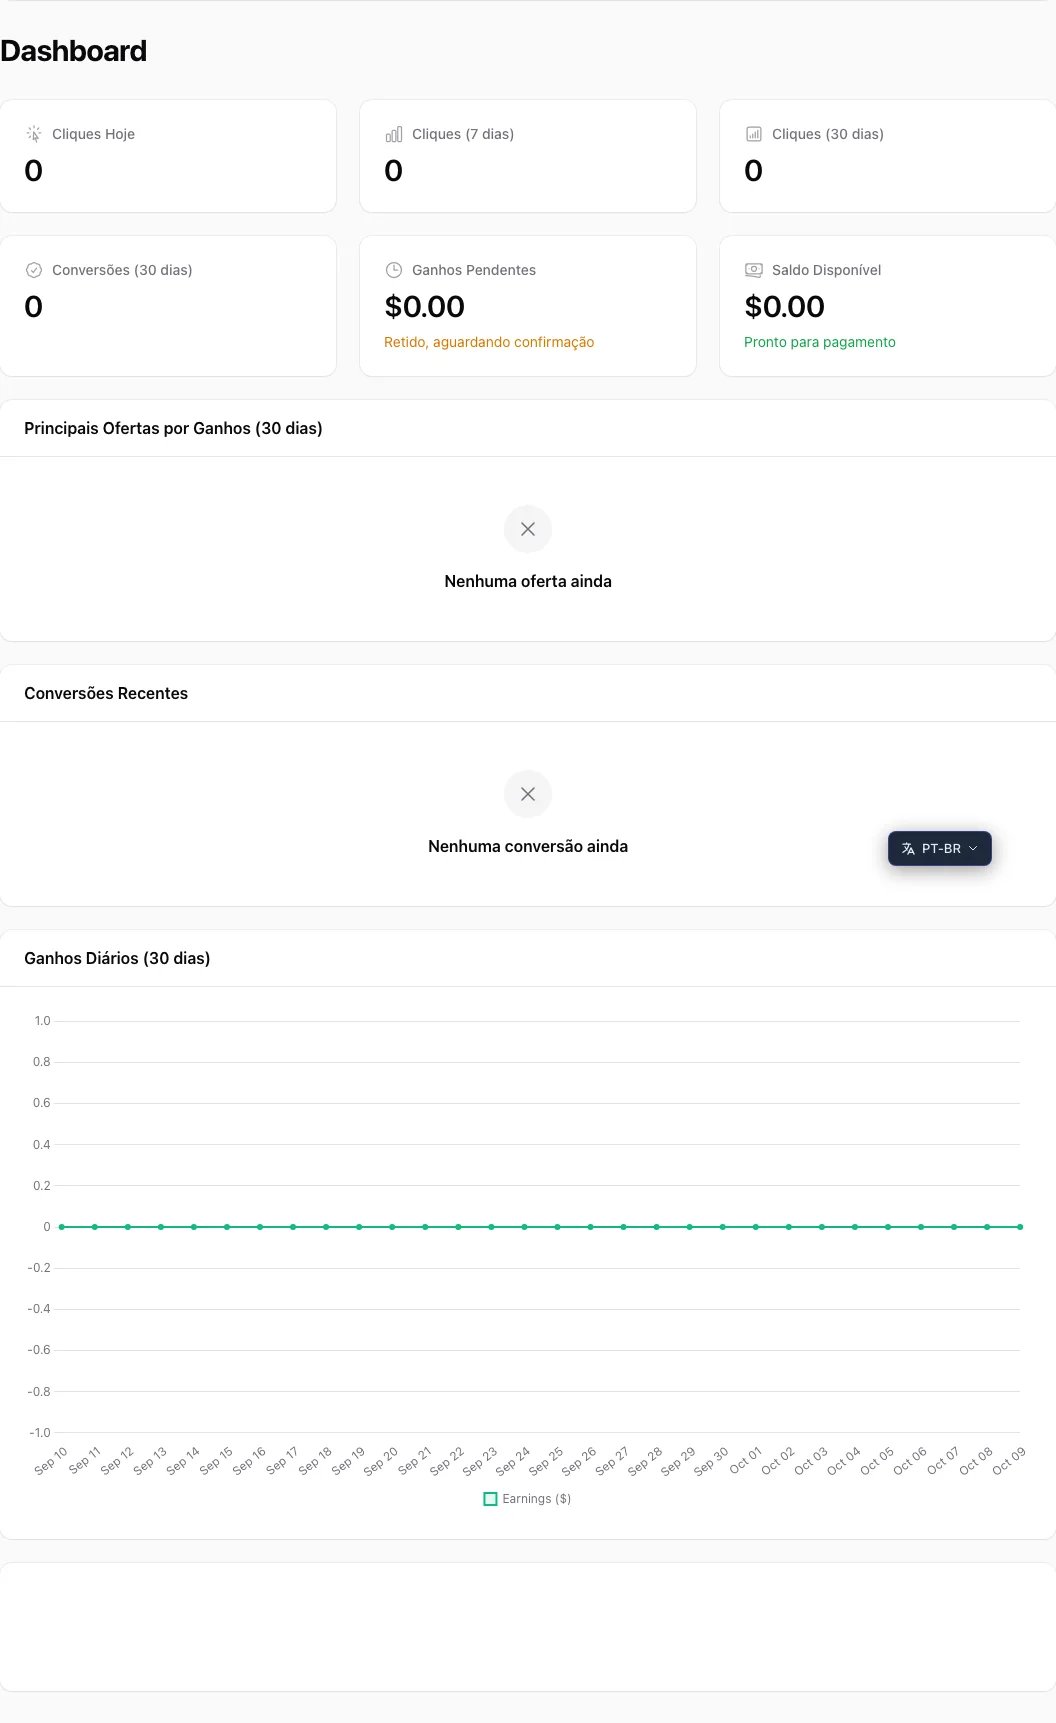This screenshot has width=1056, height=1723.
Task: Click the -1.0 y-axis label
Action: [x=39, y=1433]
